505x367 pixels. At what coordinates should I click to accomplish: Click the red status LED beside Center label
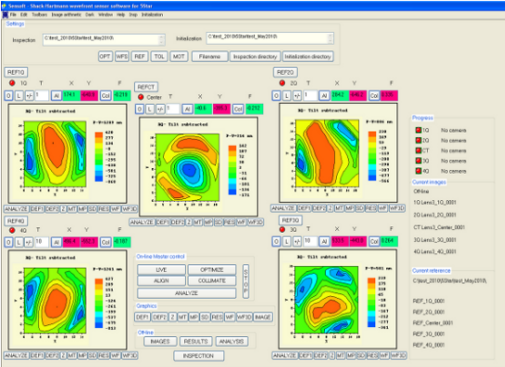(x=141, y=97)
